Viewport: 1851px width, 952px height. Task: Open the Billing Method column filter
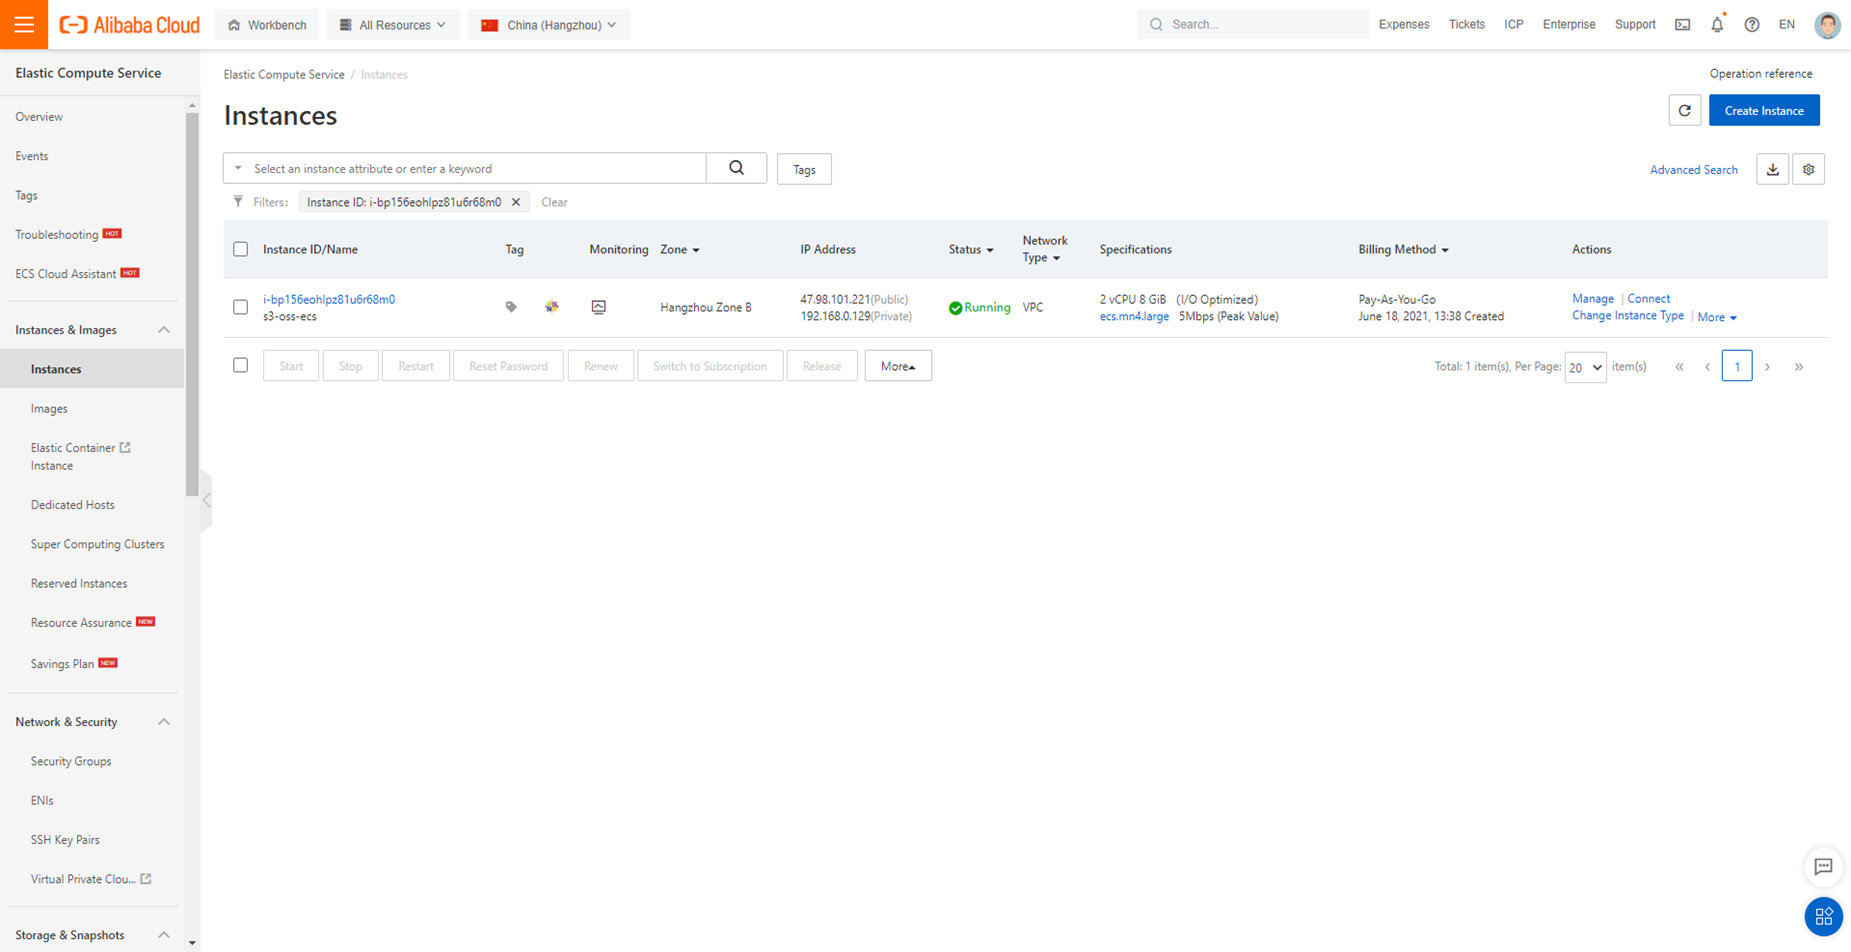1445,250
